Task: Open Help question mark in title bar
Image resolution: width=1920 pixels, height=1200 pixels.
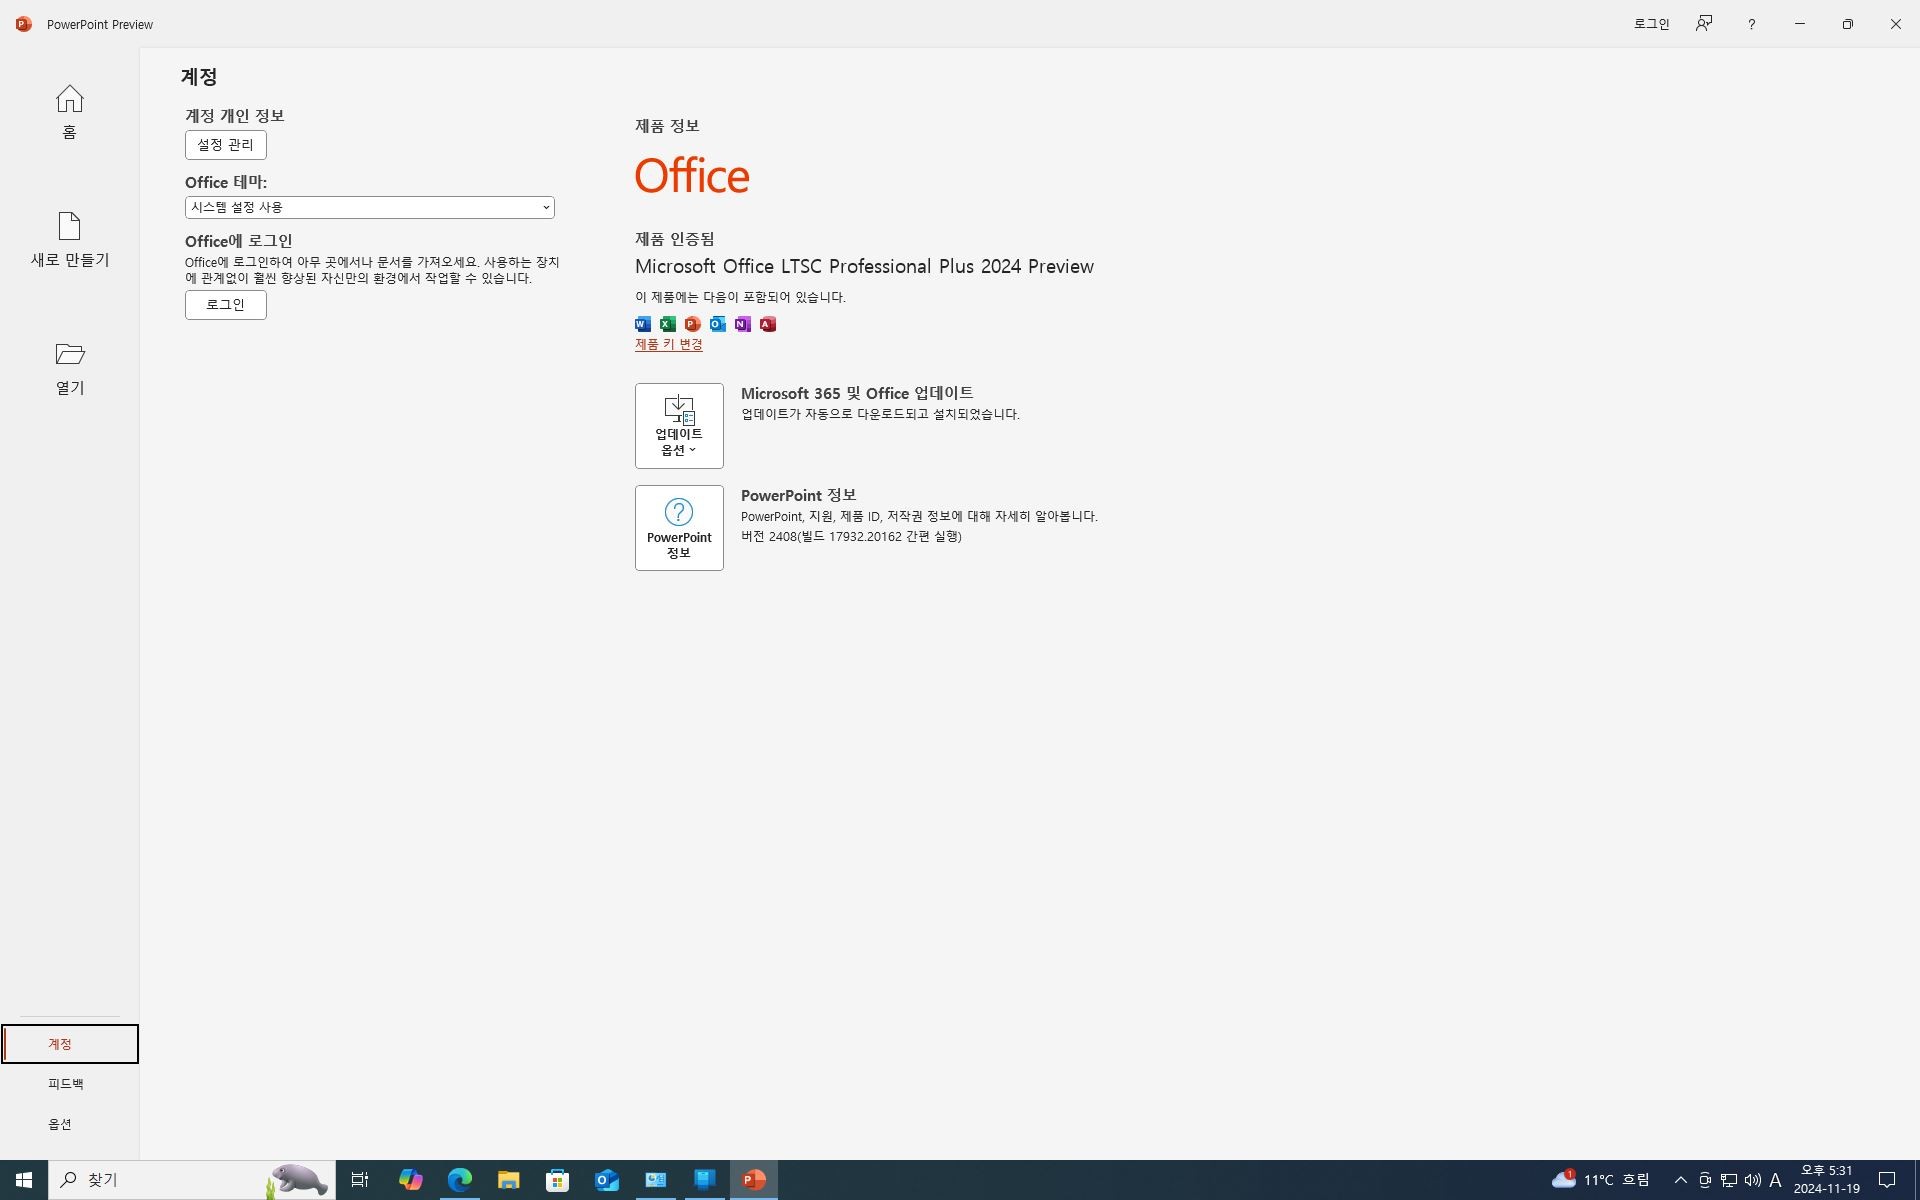Action: (x=1751, y=24)
